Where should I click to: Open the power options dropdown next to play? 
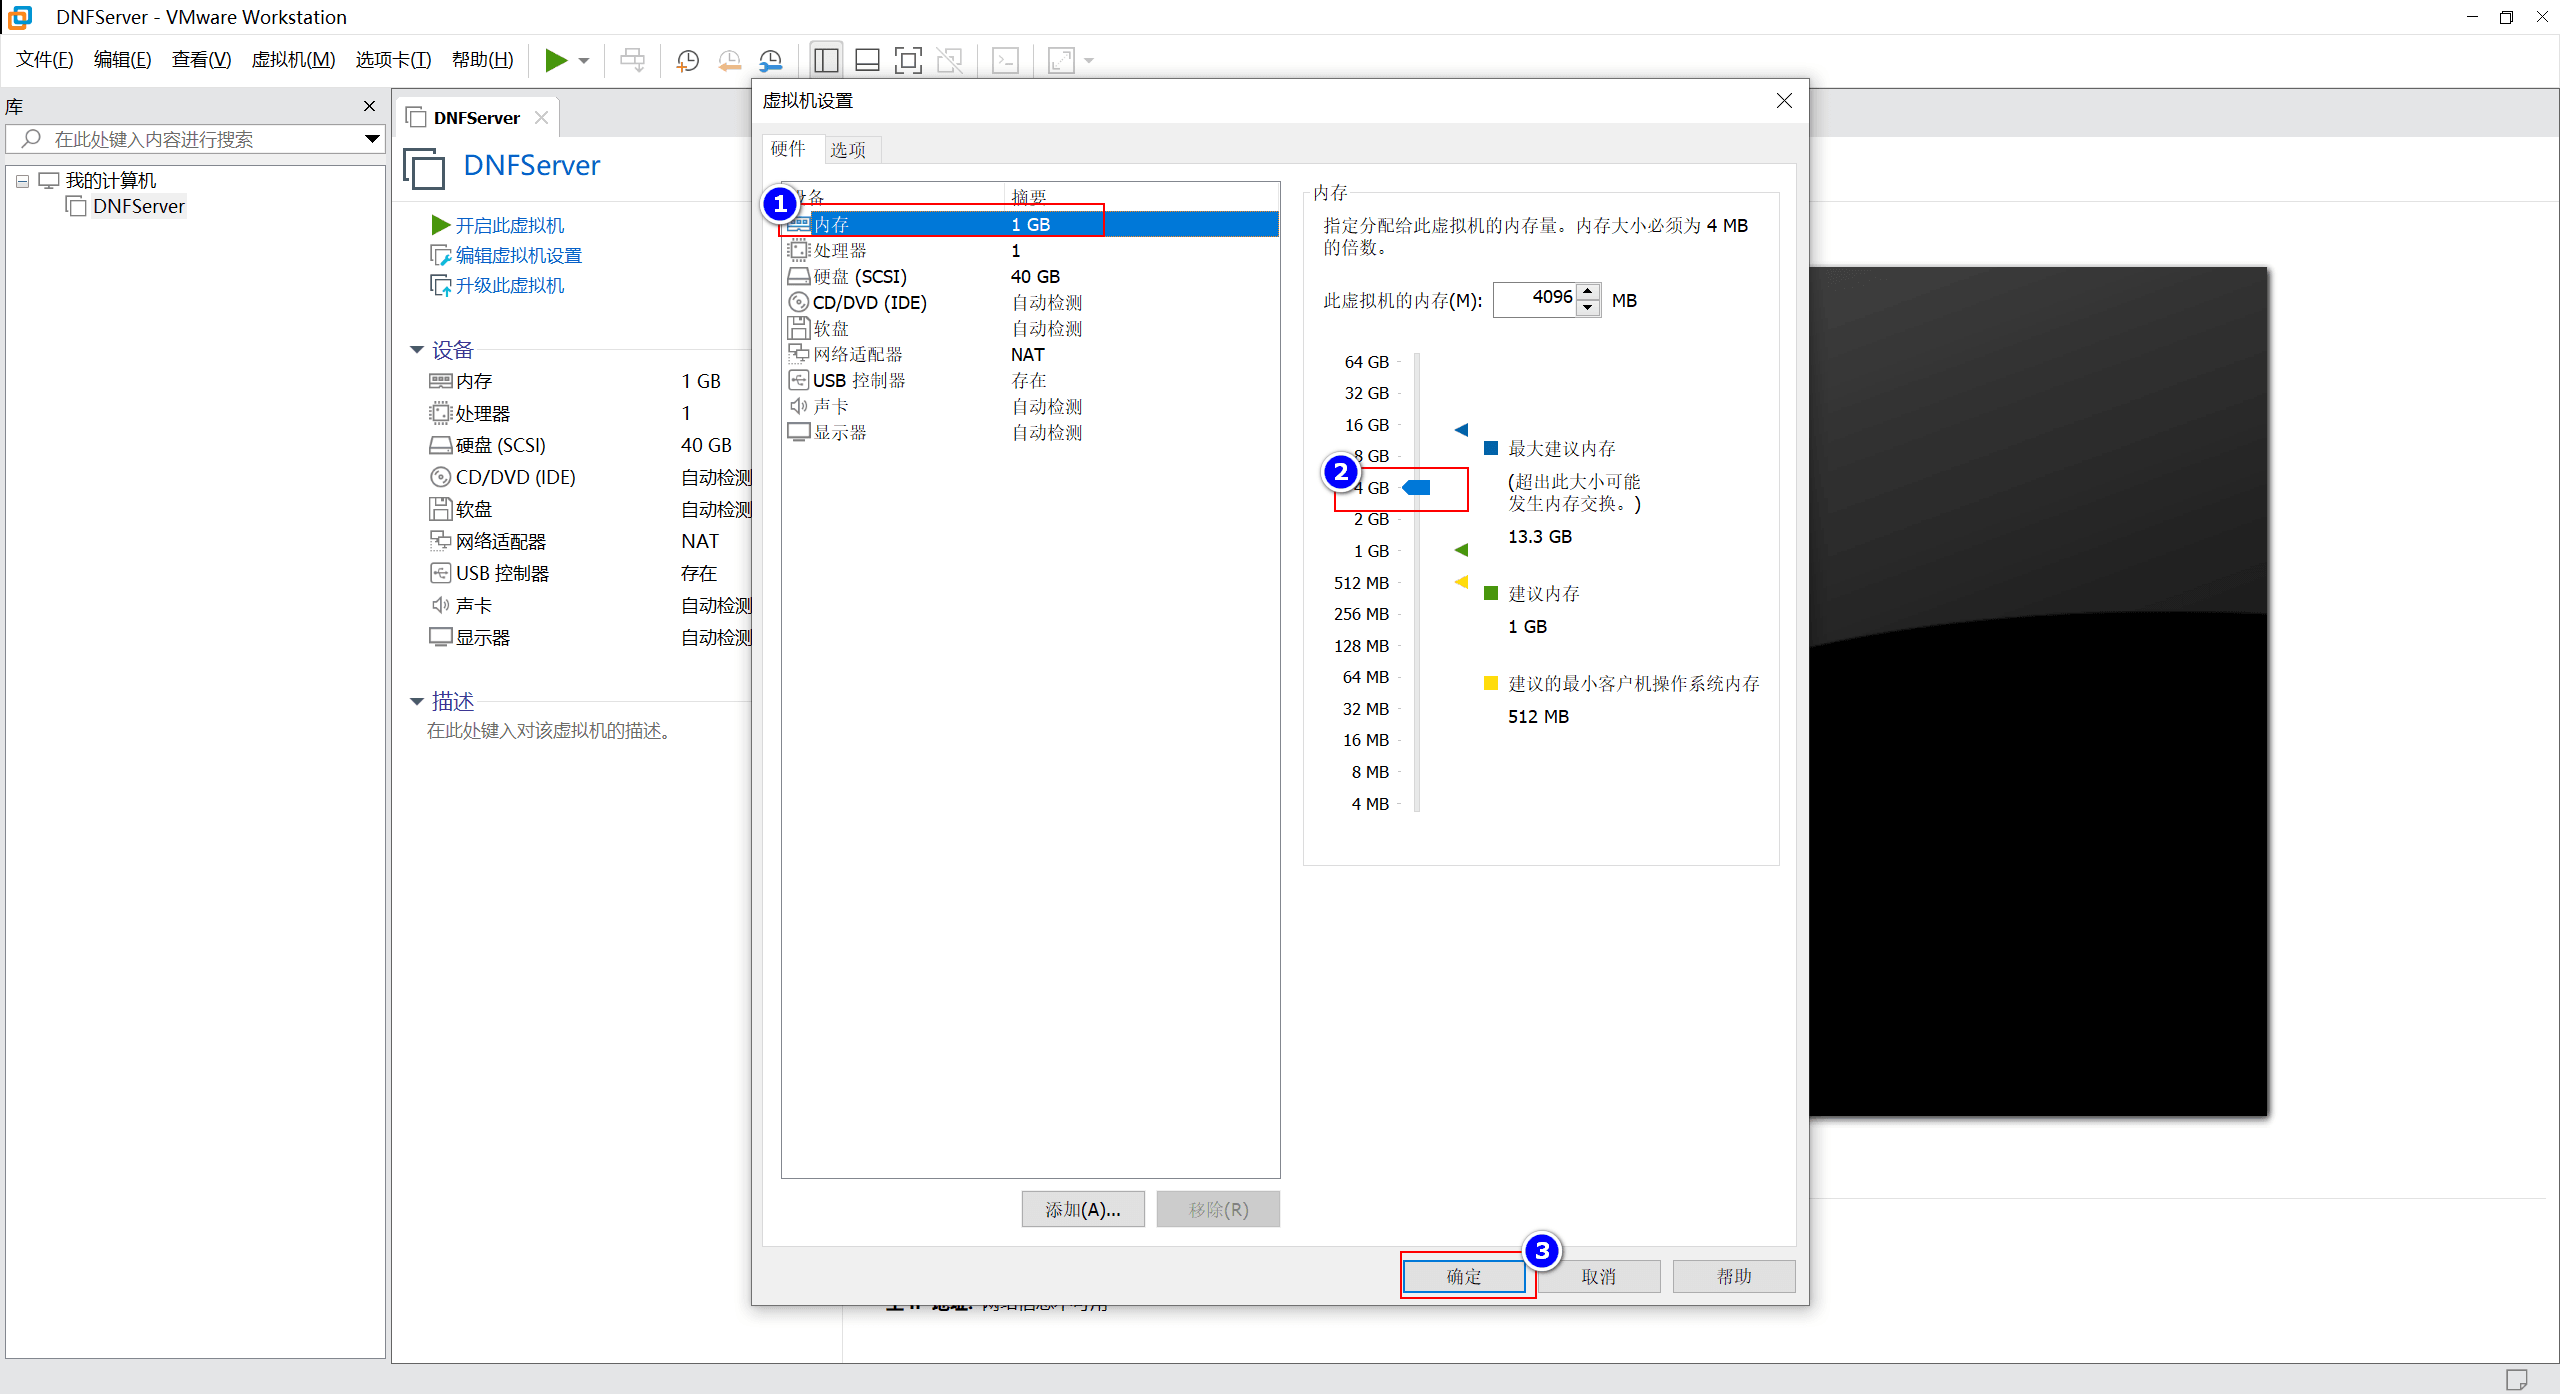[x=584, y=61]
